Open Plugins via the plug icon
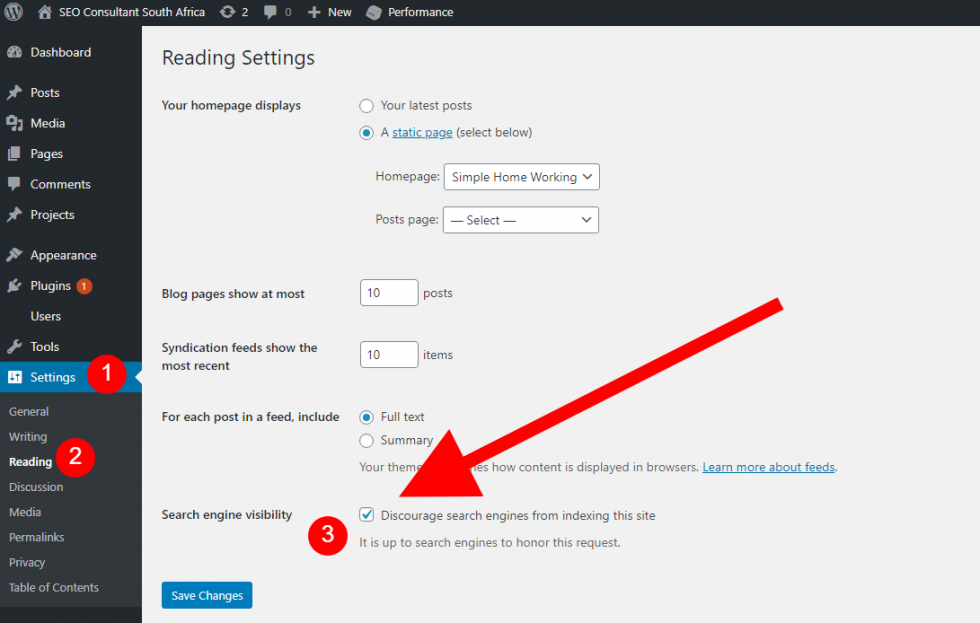 [x=14, y=285]
